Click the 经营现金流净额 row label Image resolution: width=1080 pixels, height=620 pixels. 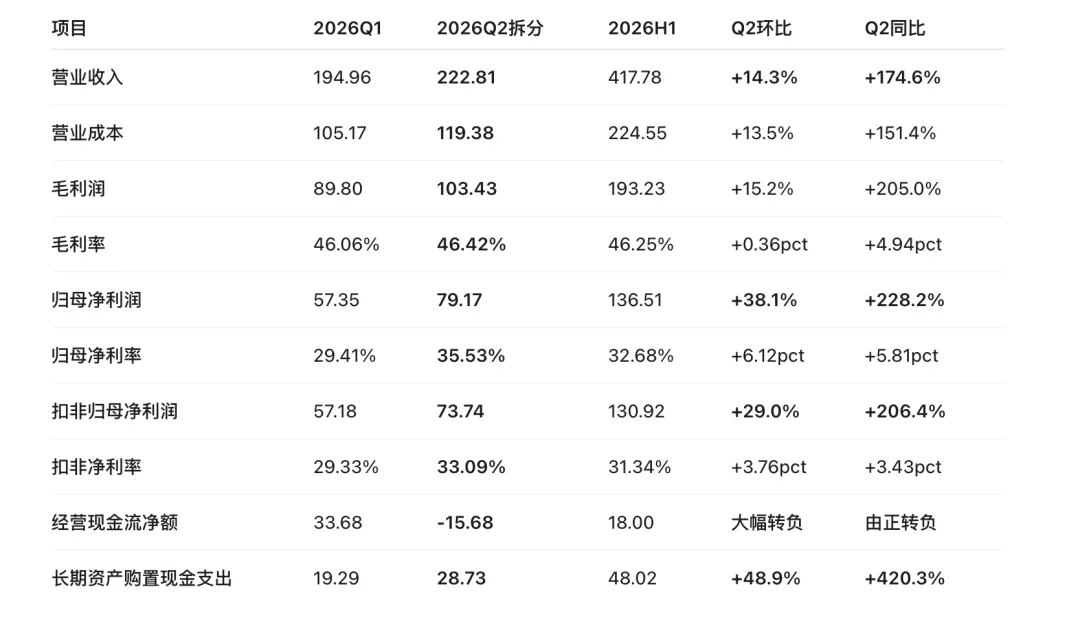(114, 522)
